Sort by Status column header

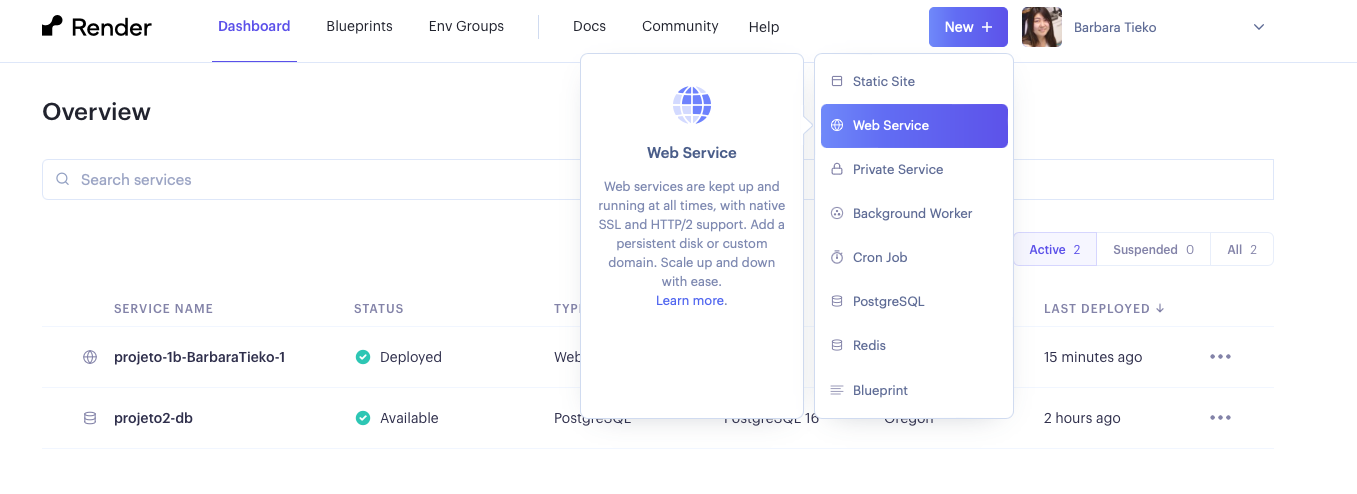coord(379,309)
